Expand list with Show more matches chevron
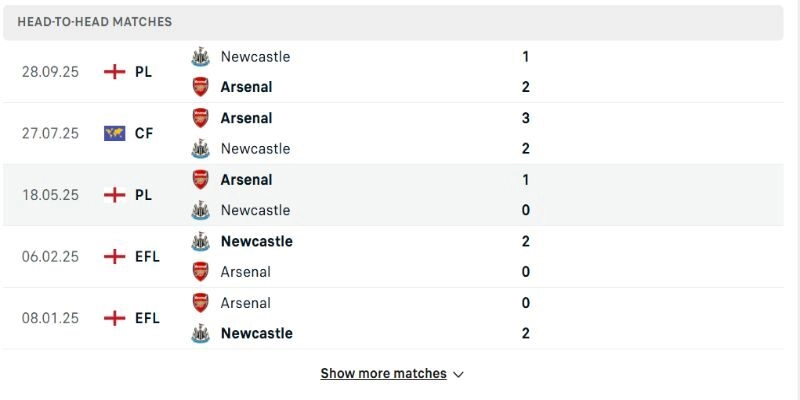Screen dimensions: 800x400 [458, 374]
